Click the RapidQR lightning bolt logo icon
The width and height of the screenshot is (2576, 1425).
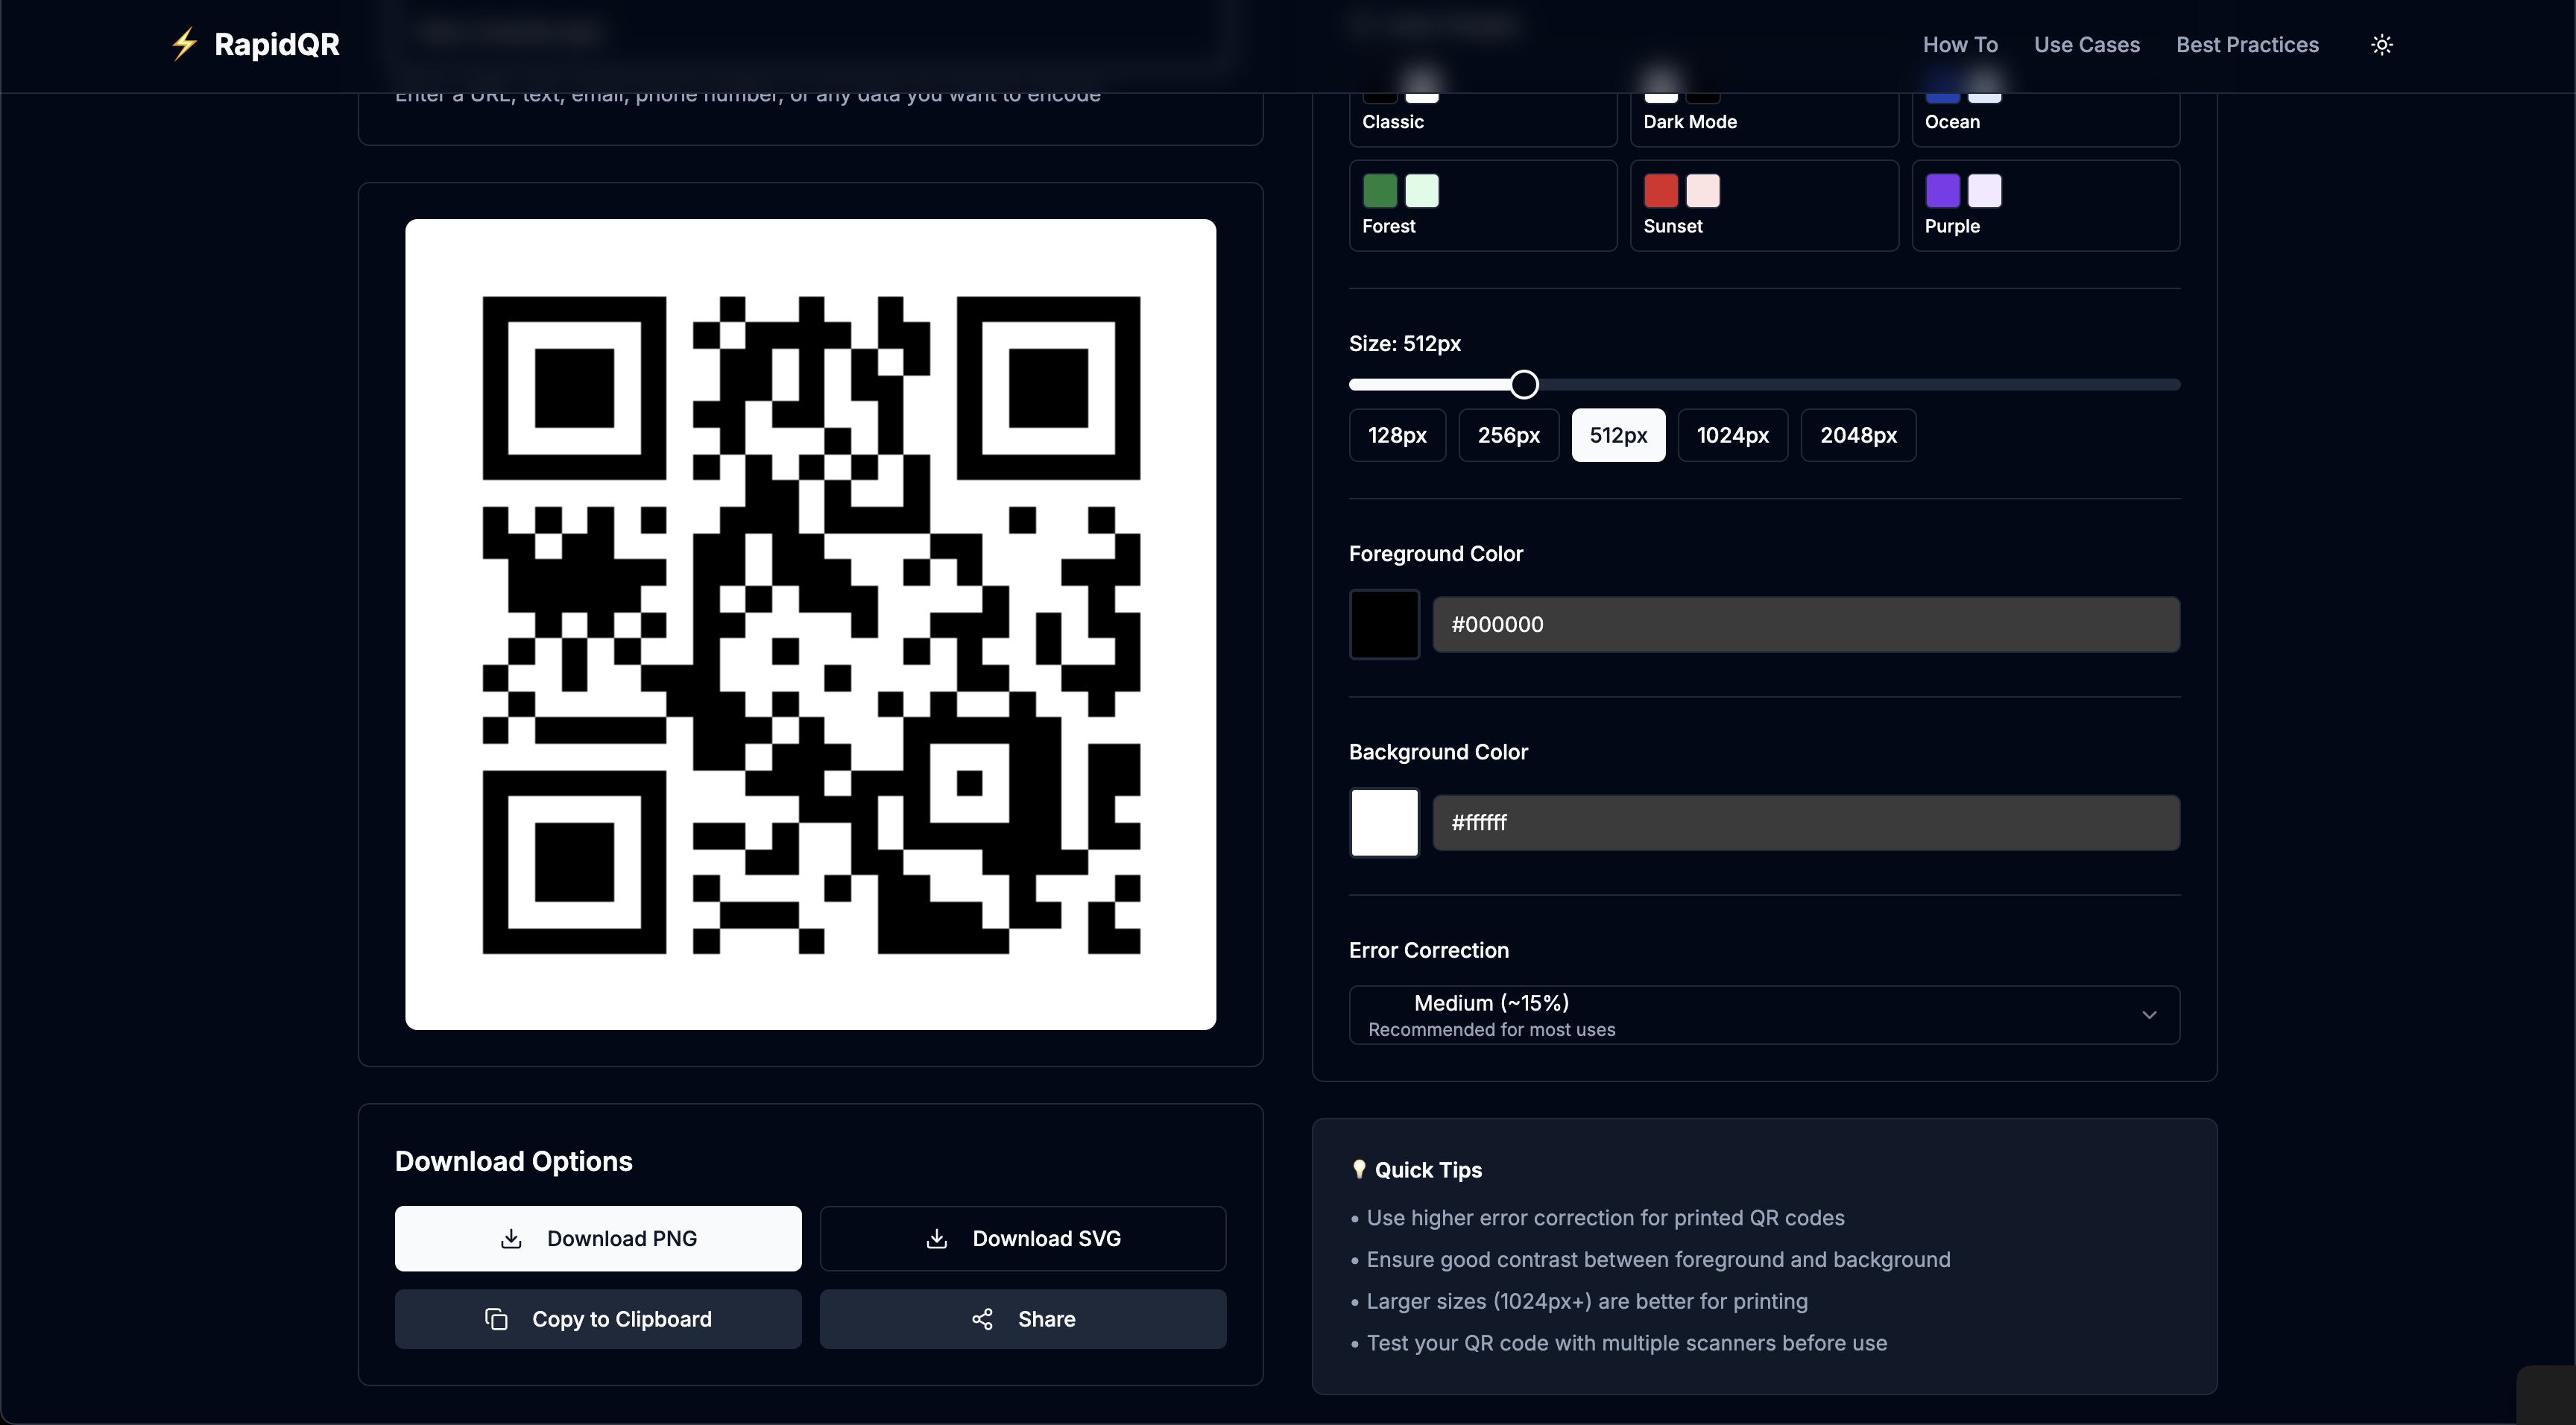pyautogui.click(x=184, y=44)
